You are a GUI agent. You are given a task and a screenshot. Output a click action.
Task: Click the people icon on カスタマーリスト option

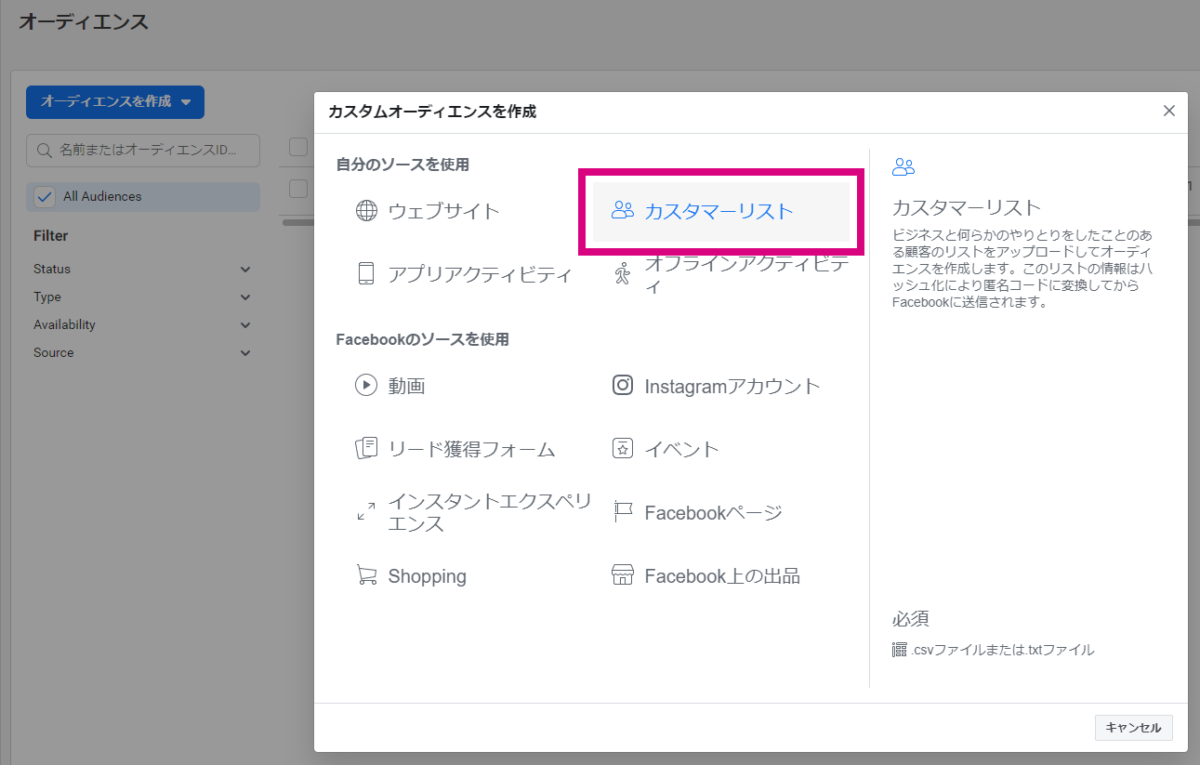[x=622, y=211]
